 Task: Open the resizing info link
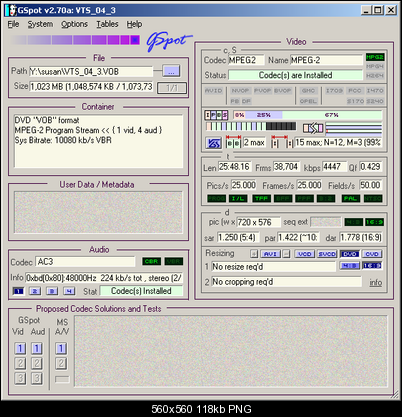point(376,283)
